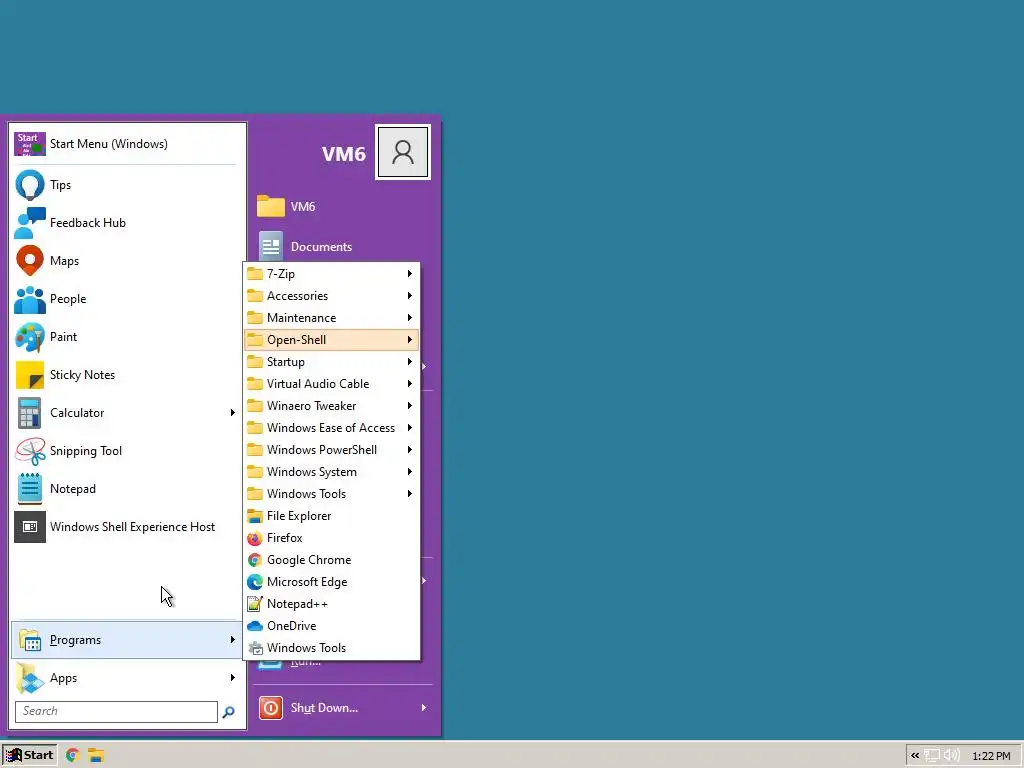
Task: Open Sticky Notes icon
Action: (29, 375)
